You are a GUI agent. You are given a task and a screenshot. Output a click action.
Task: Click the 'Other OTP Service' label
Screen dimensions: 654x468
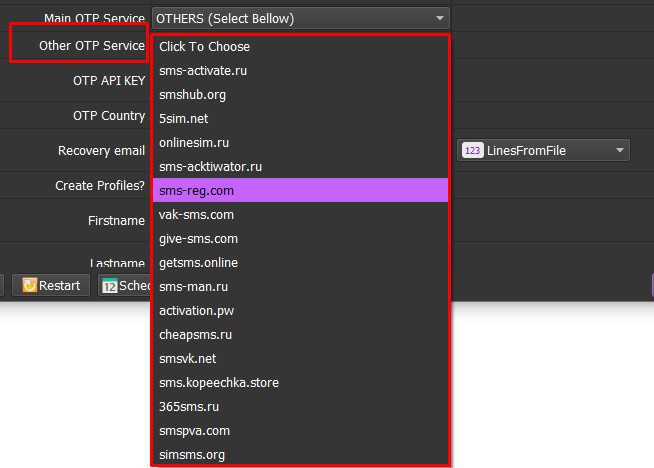[x=92, y=45]
